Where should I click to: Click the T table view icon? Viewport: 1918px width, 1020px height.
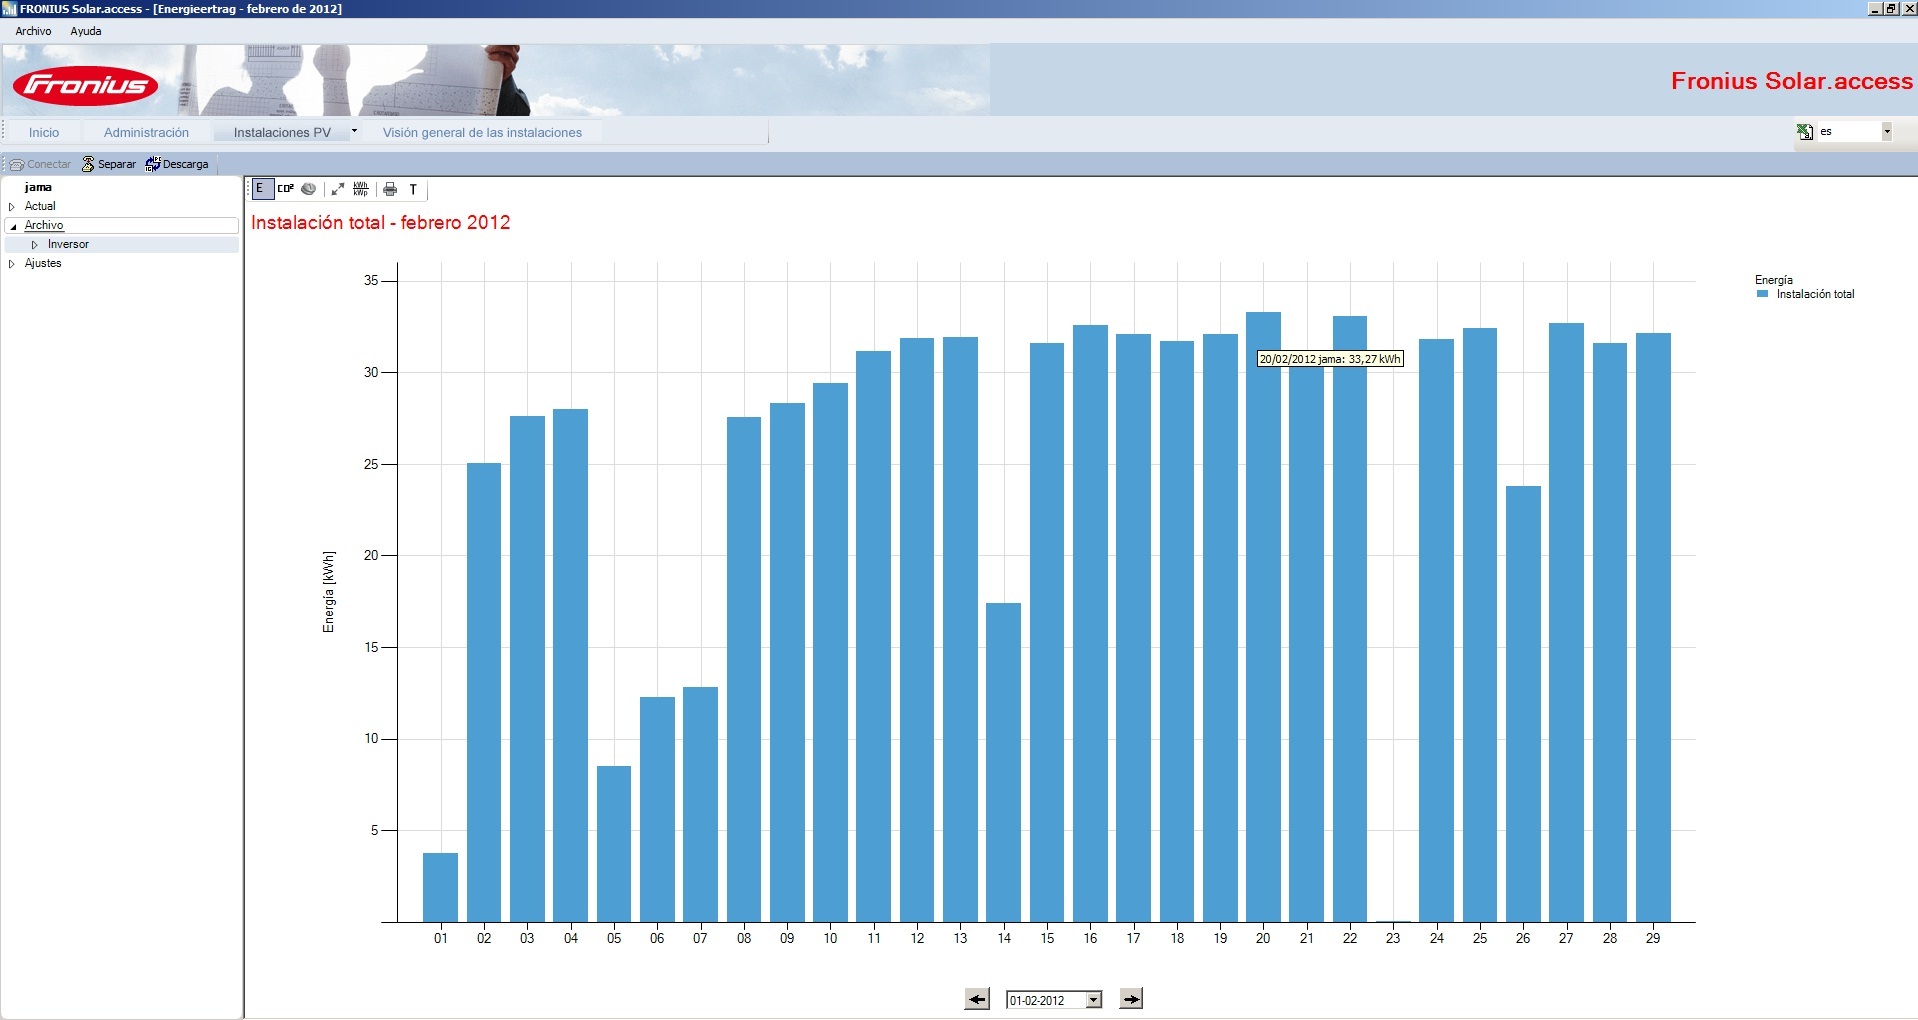(413, 189)
